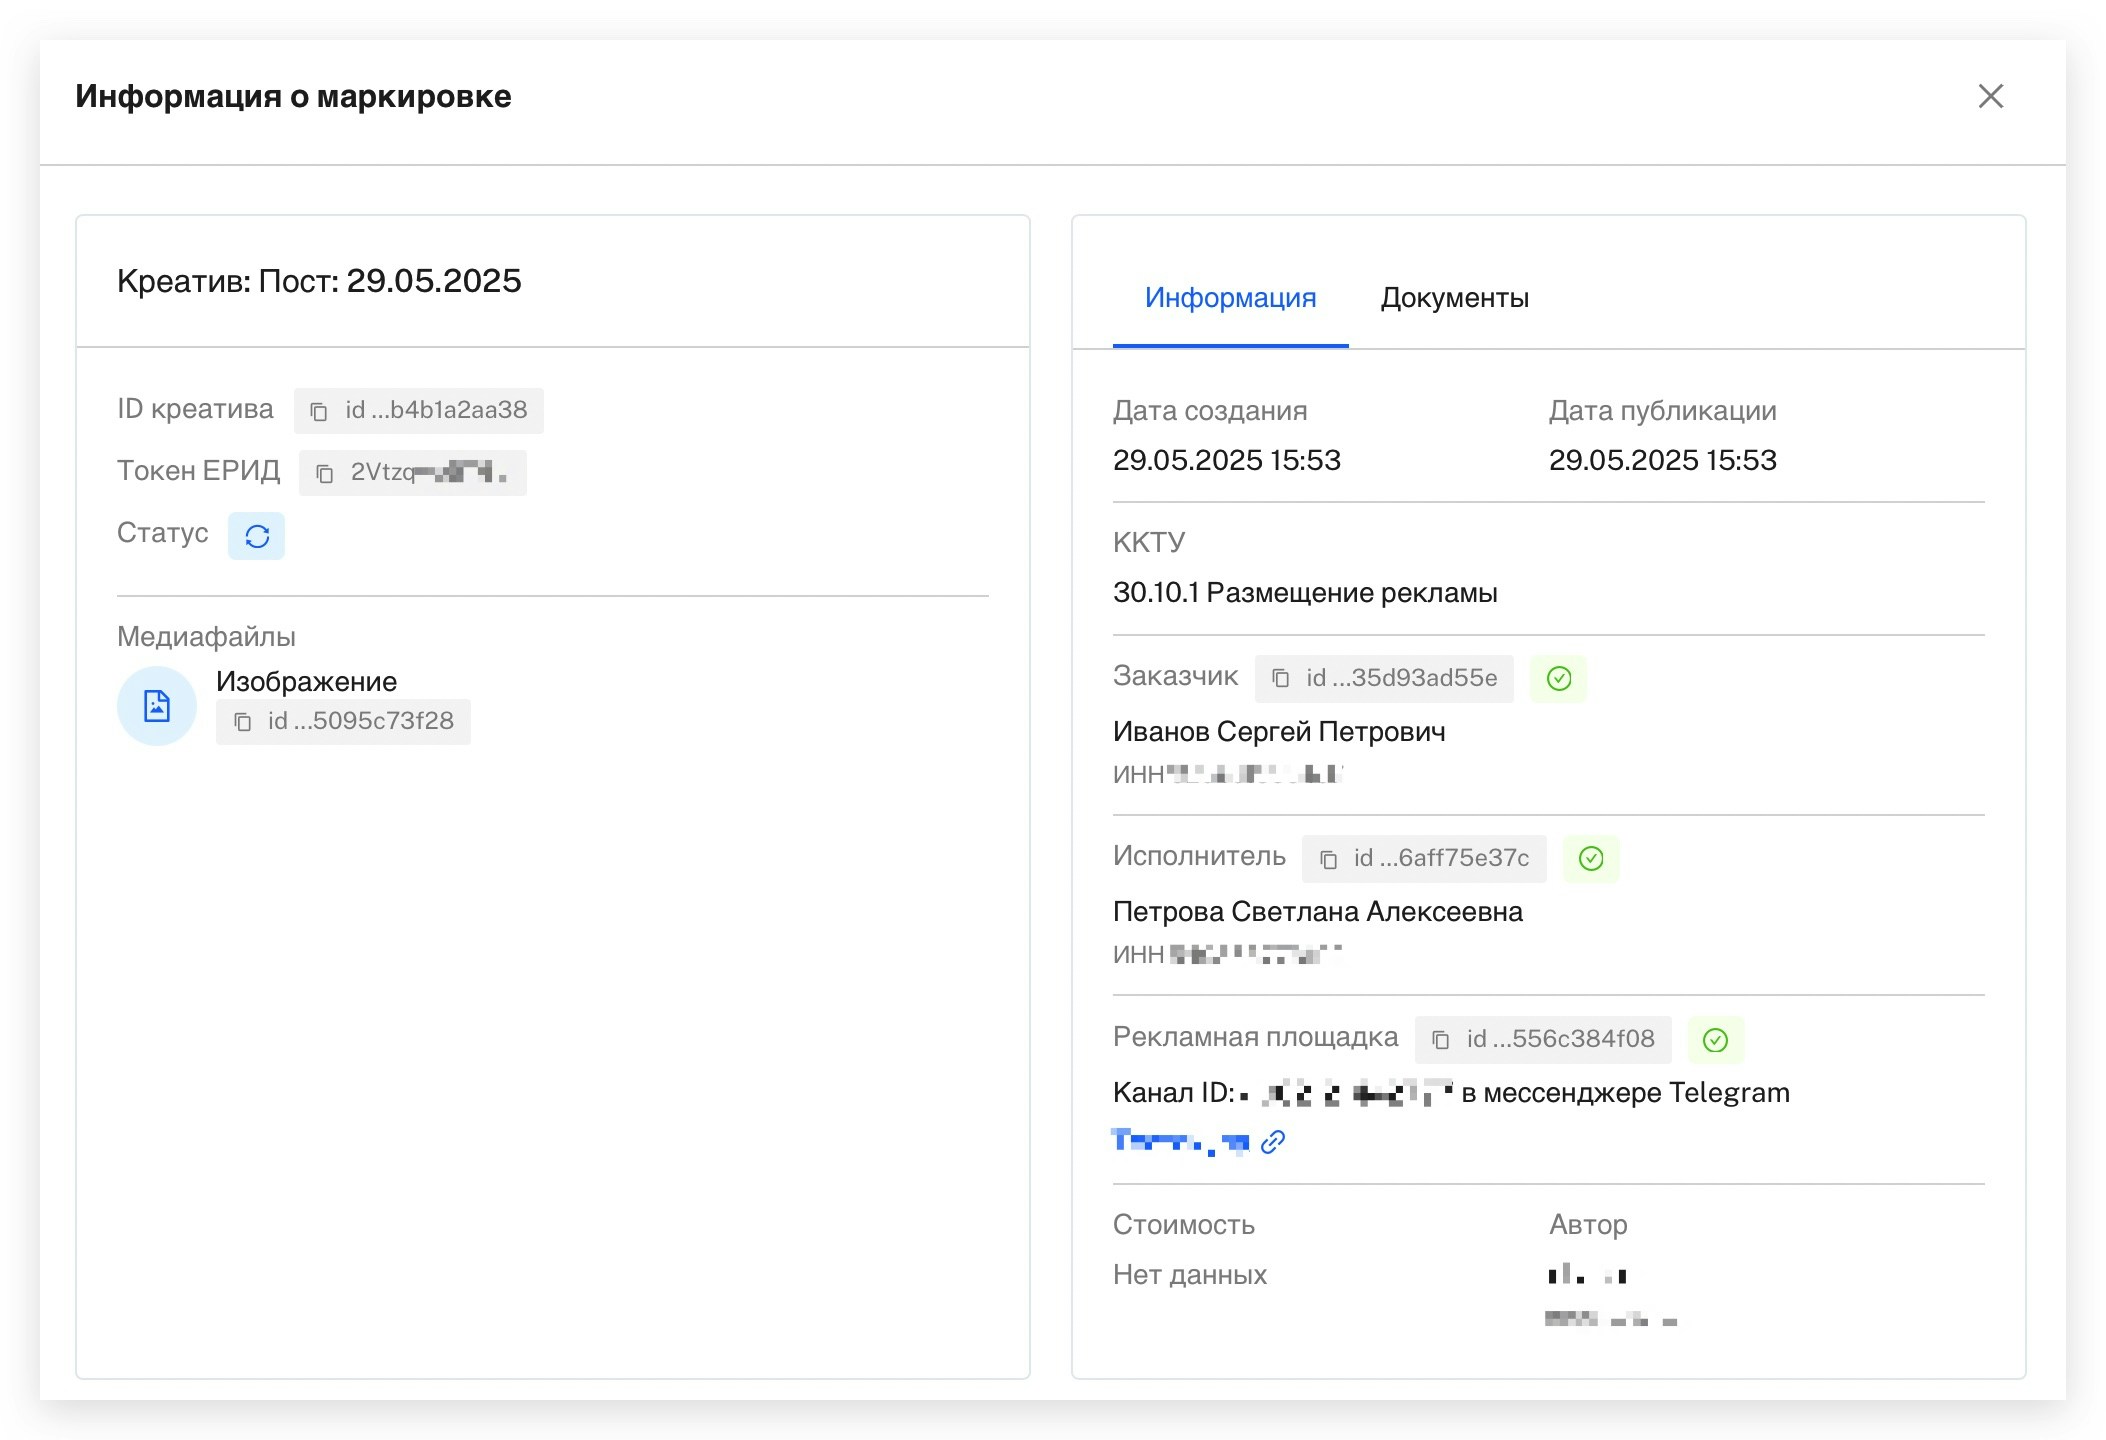The height and width of the screenshot is (1440, 2106).
Task: Click the executor verified checkmark icon
Action: 1591,859
